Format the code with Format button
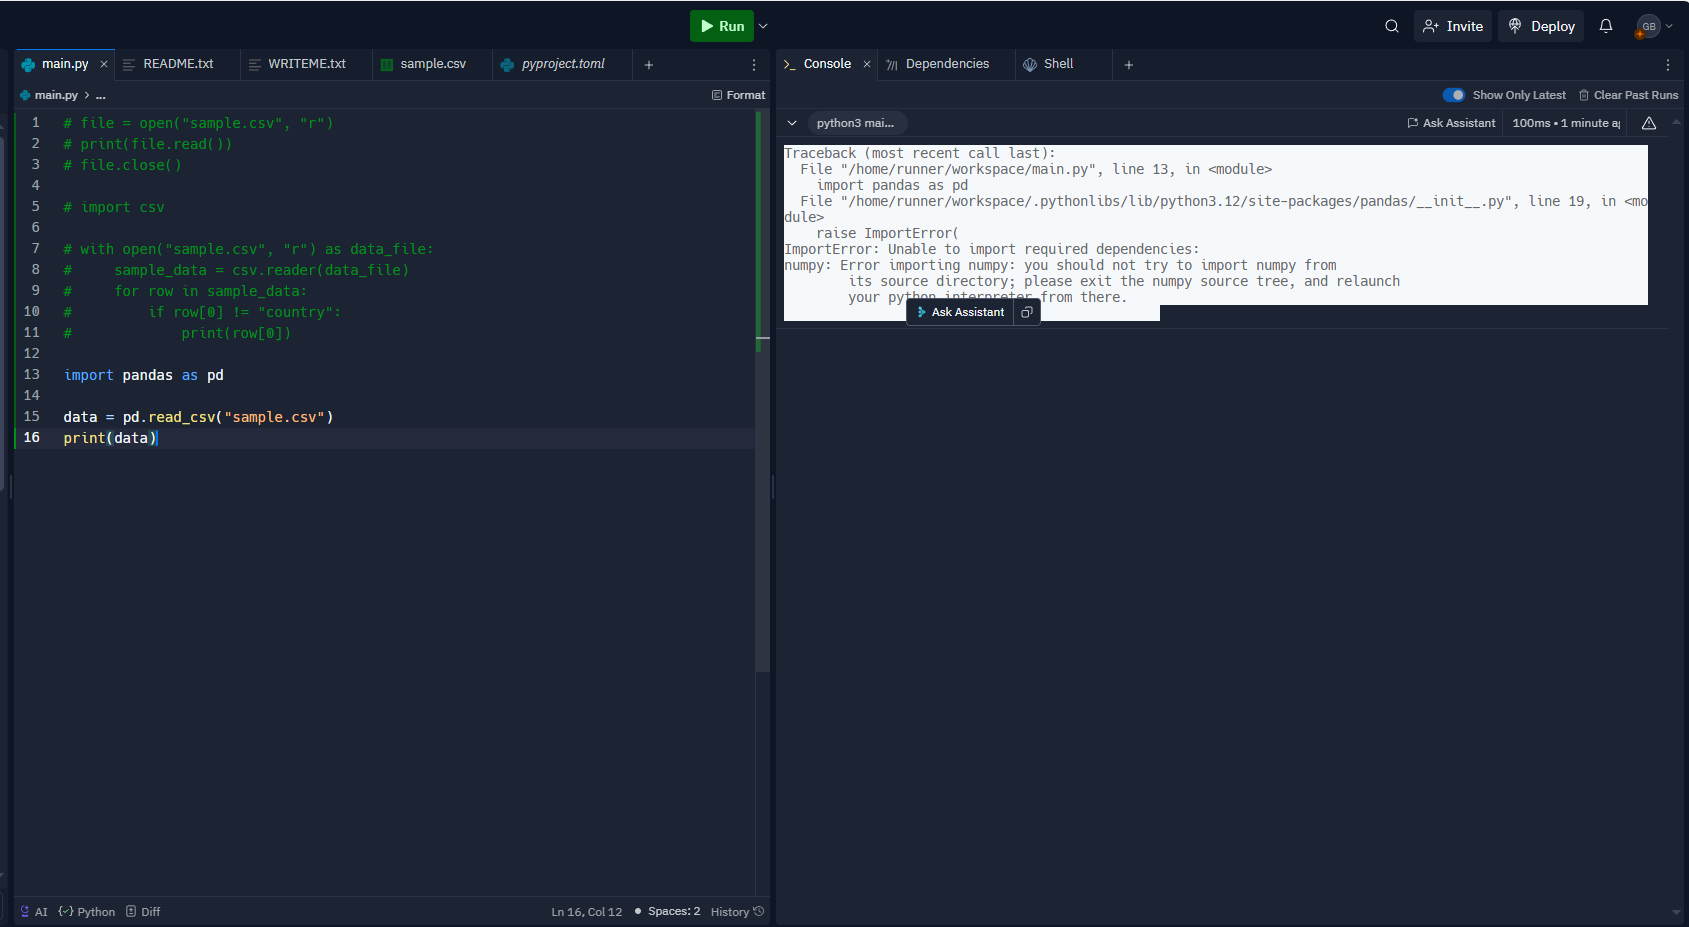This screenshot has height=927, width=1689. (738, 95)
